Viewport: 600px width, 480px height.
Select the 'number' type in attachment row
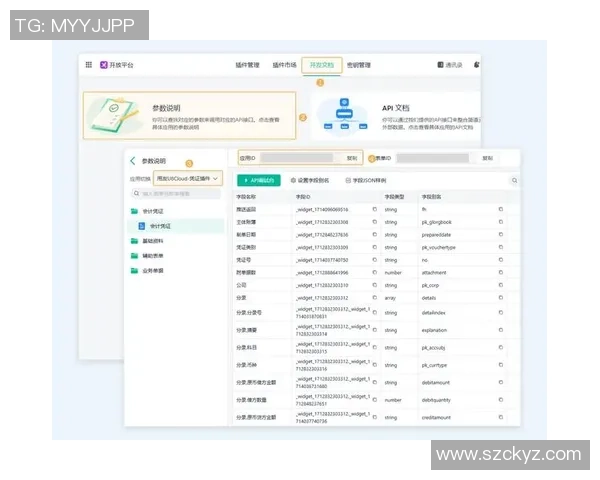393,273
